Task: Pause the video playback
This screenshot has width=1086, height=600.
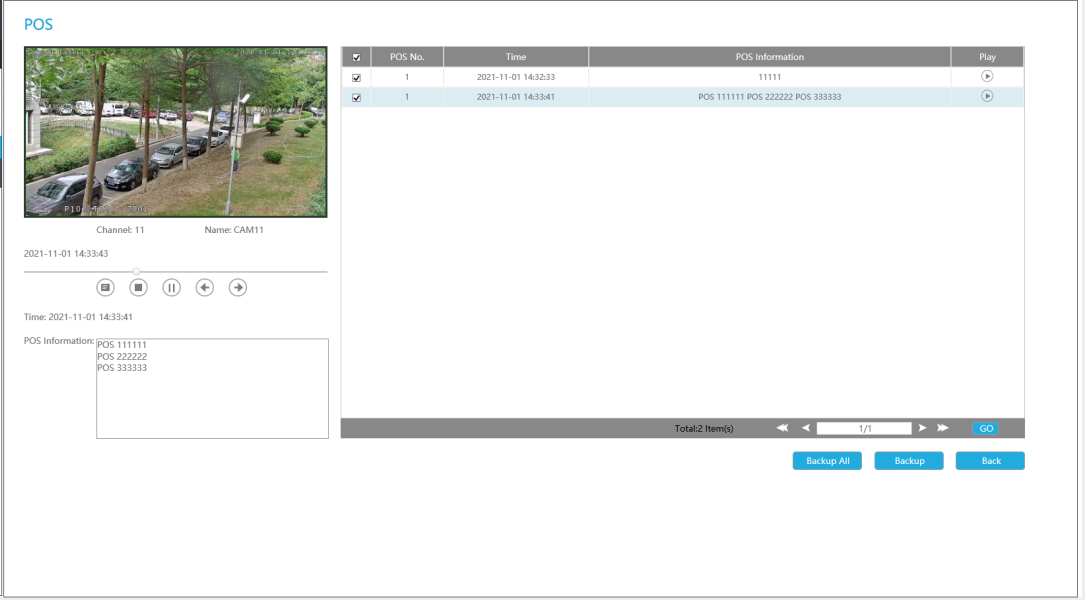Action: 172,288
